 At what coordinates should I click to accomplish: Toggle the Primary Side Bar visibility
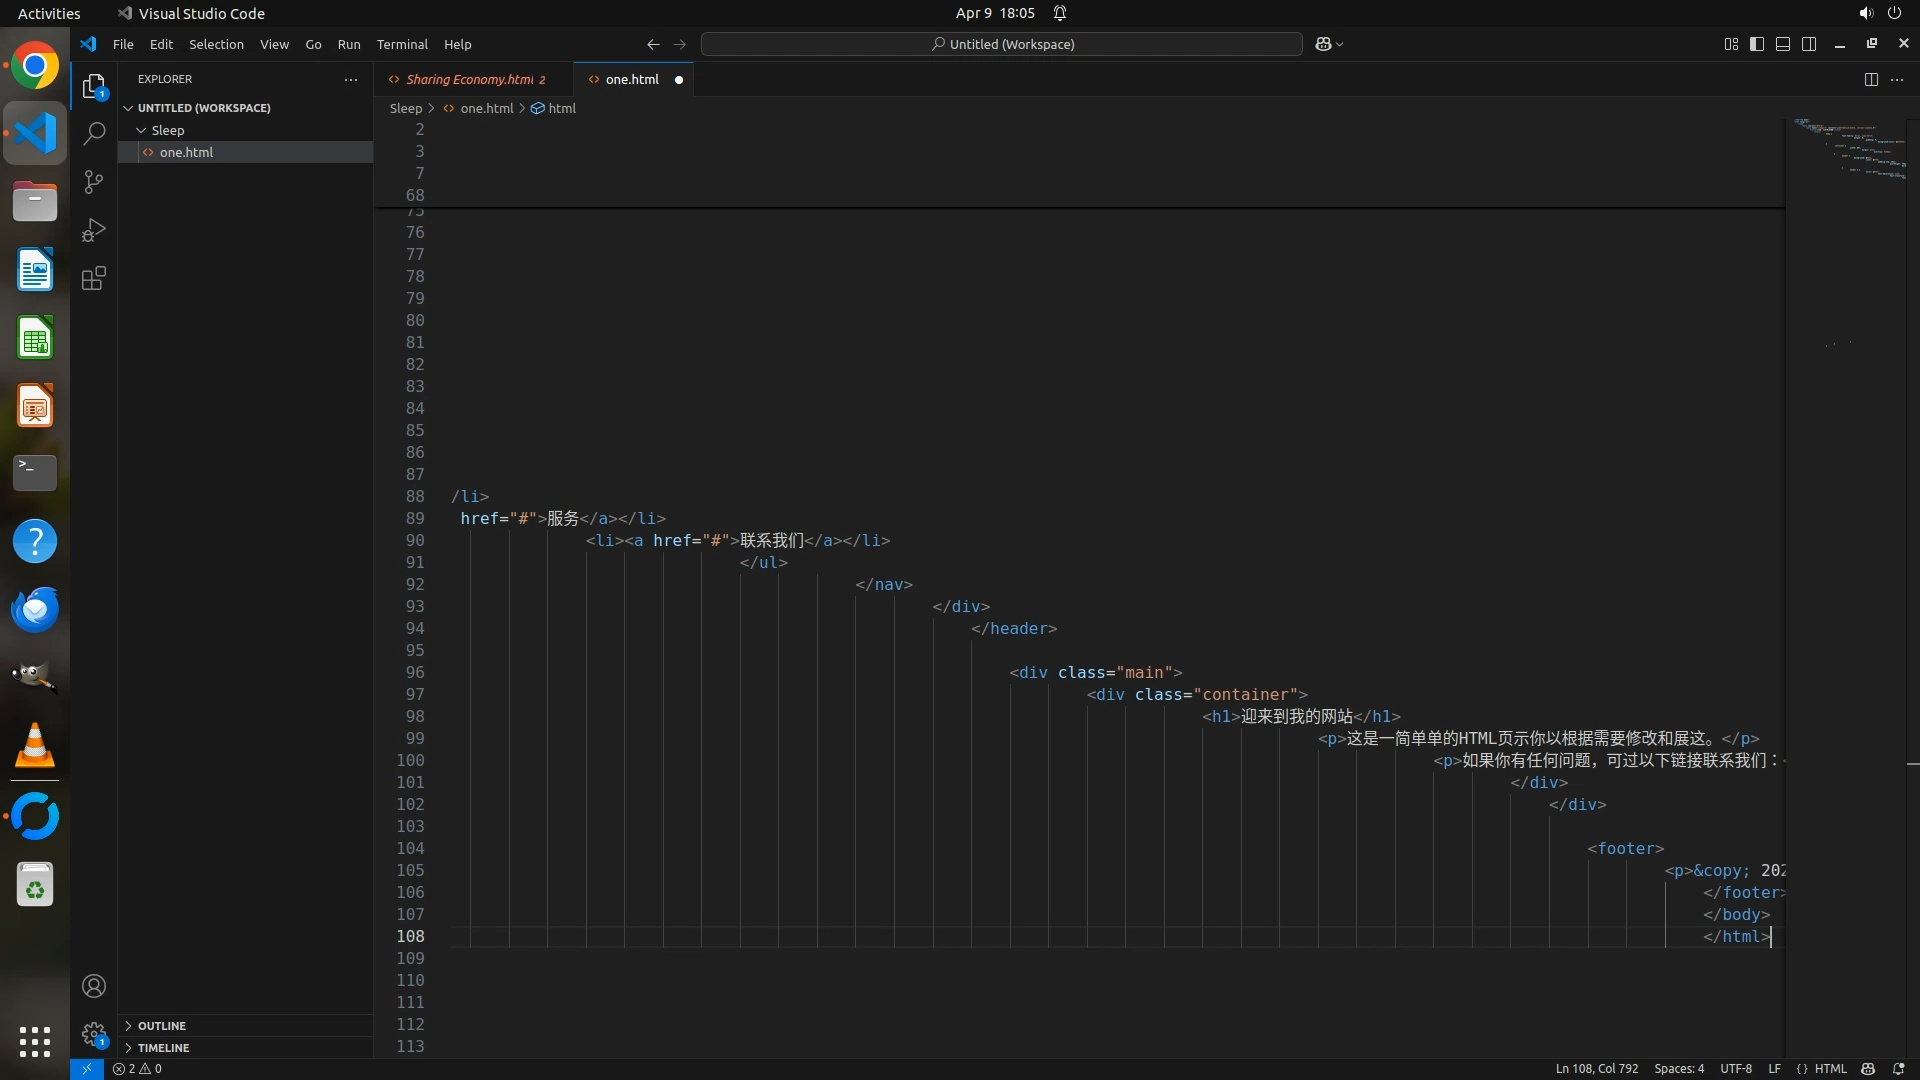click(x=1757, y=44)
